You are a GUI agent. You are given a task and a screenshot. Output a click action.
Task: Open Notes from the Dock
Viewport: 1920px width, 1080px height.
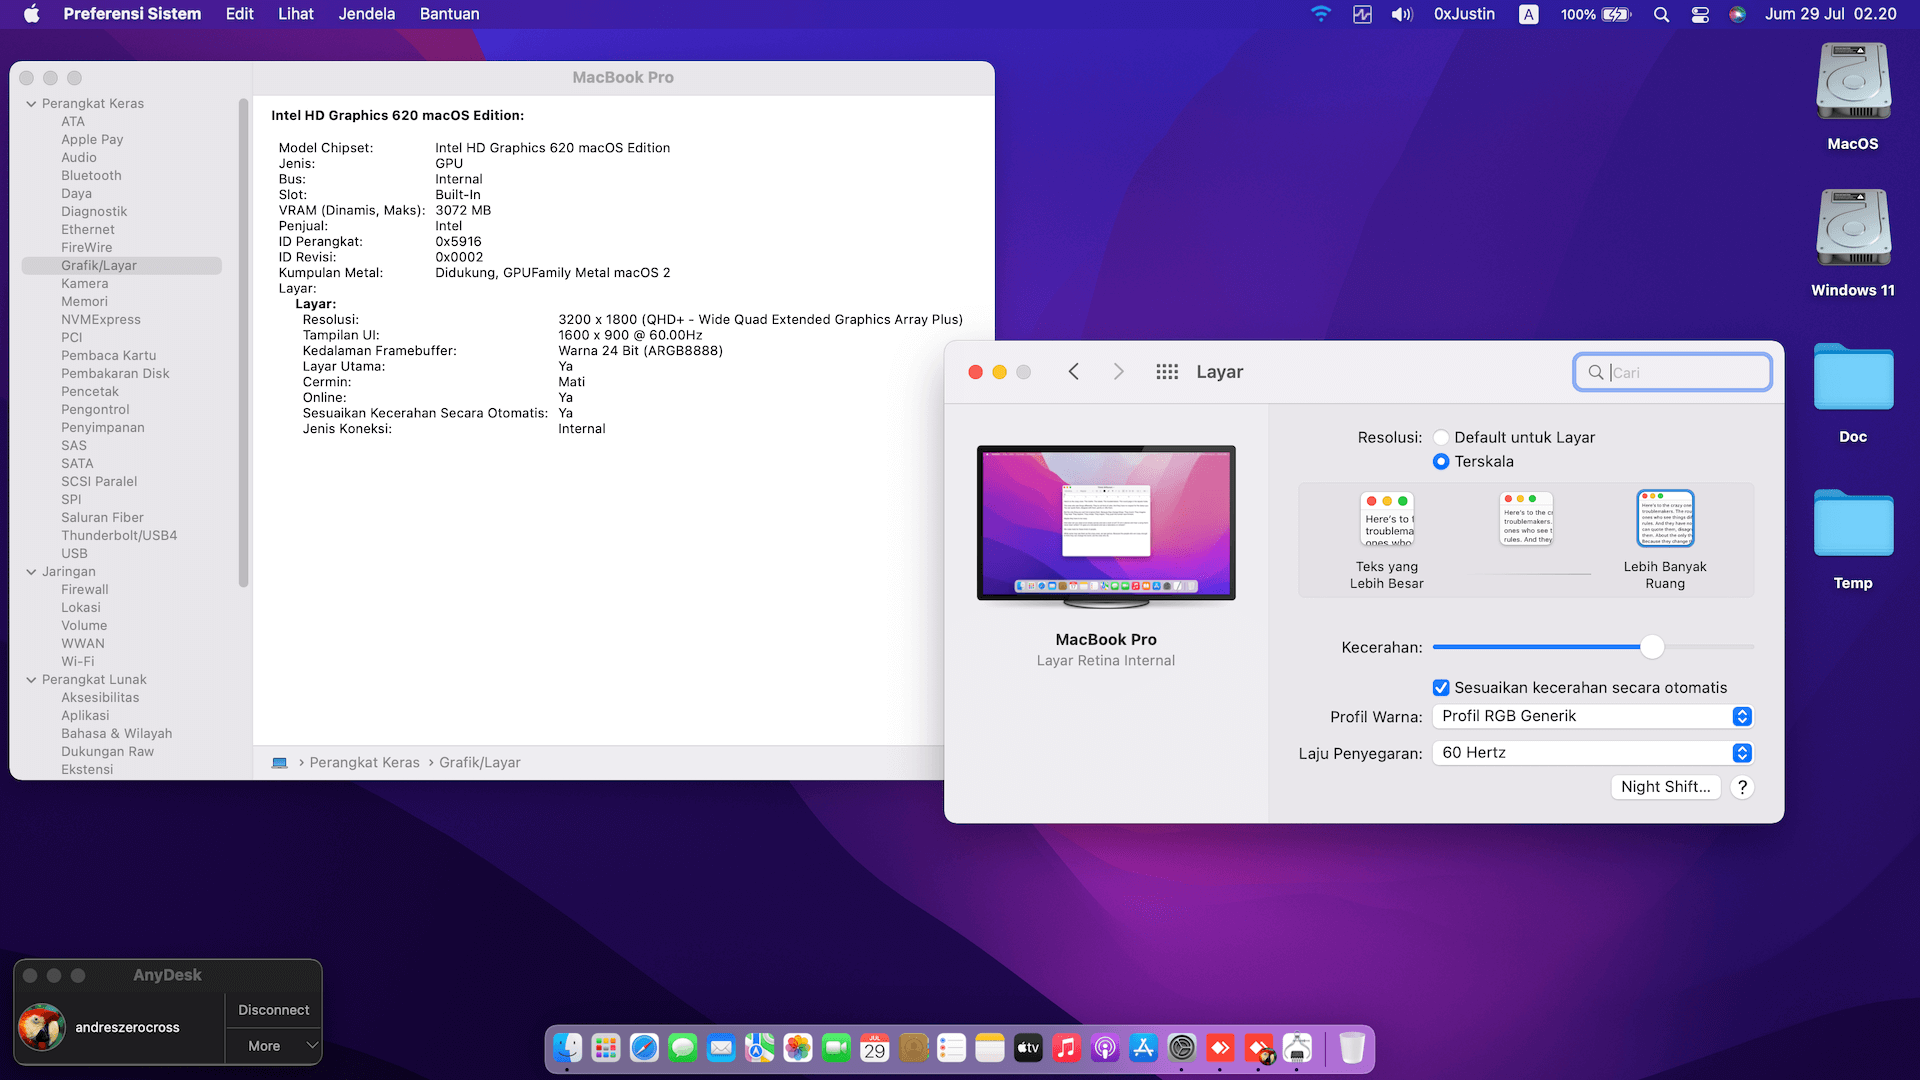(x=990, y=1048)
